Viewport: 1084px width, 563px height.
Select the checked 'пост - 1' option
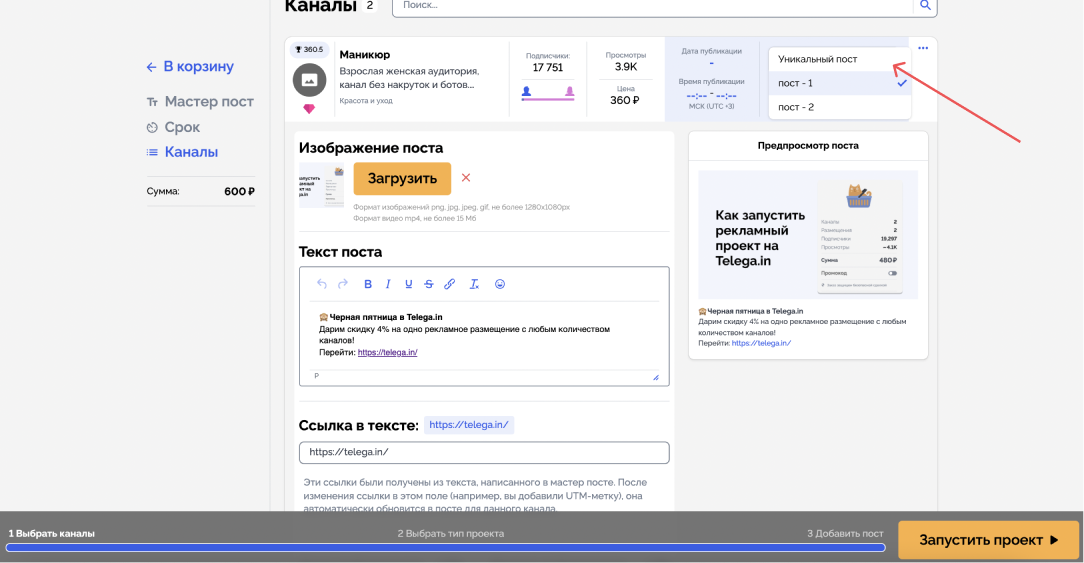[796, 83]
